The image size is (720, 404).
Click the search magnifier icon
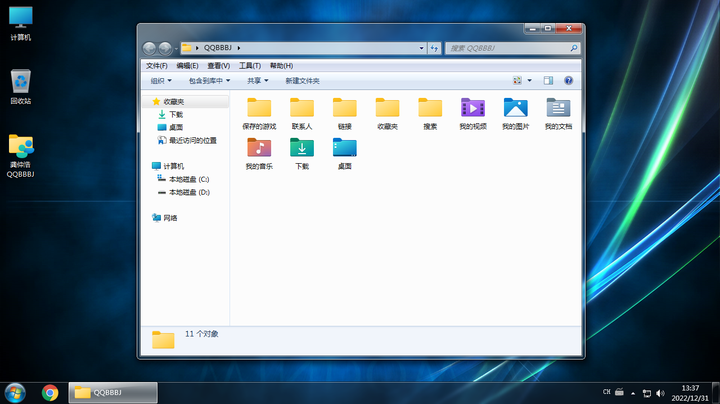(574, 48)
